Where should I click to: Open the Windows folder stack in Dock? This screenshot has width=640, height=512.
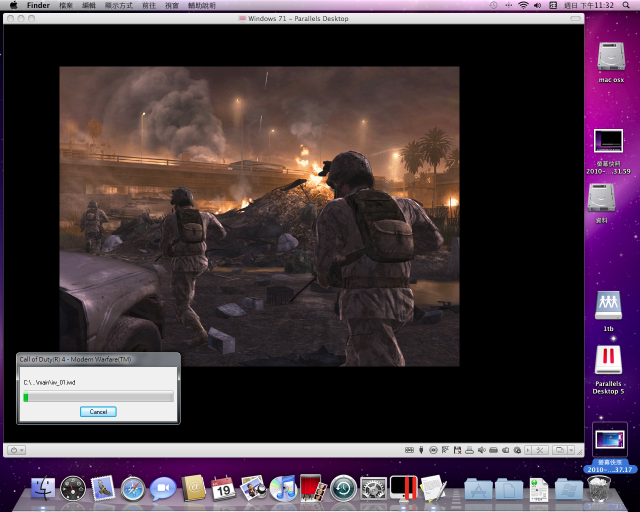(x=569, y=489)
